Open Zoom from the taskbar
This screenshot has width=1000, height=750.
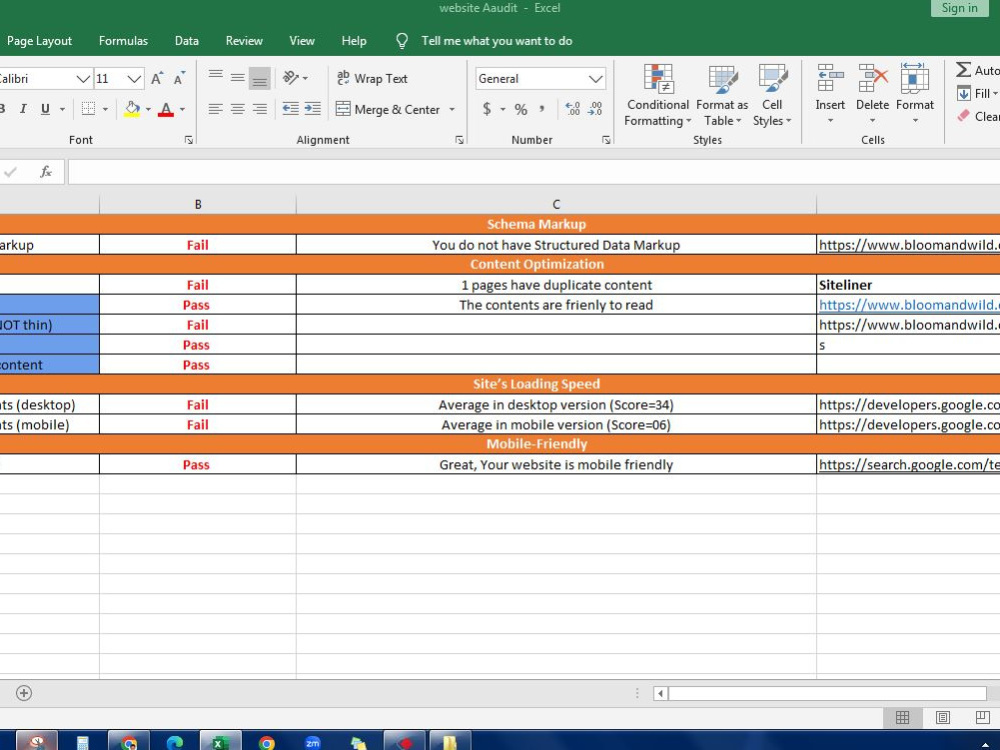point(312,743)
